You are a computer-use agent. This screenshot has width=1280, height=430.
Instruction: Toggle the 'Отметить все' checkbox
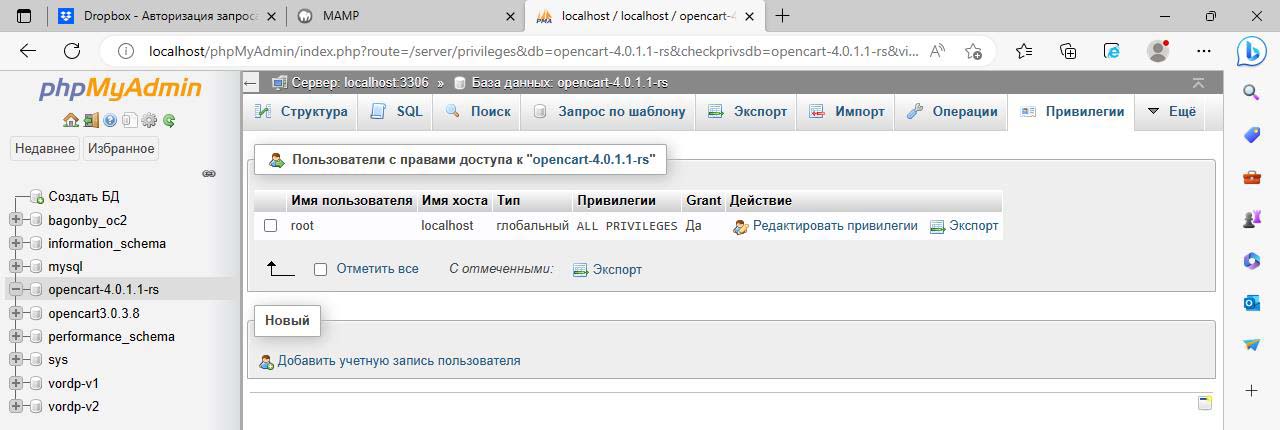[x=320, y=269]
